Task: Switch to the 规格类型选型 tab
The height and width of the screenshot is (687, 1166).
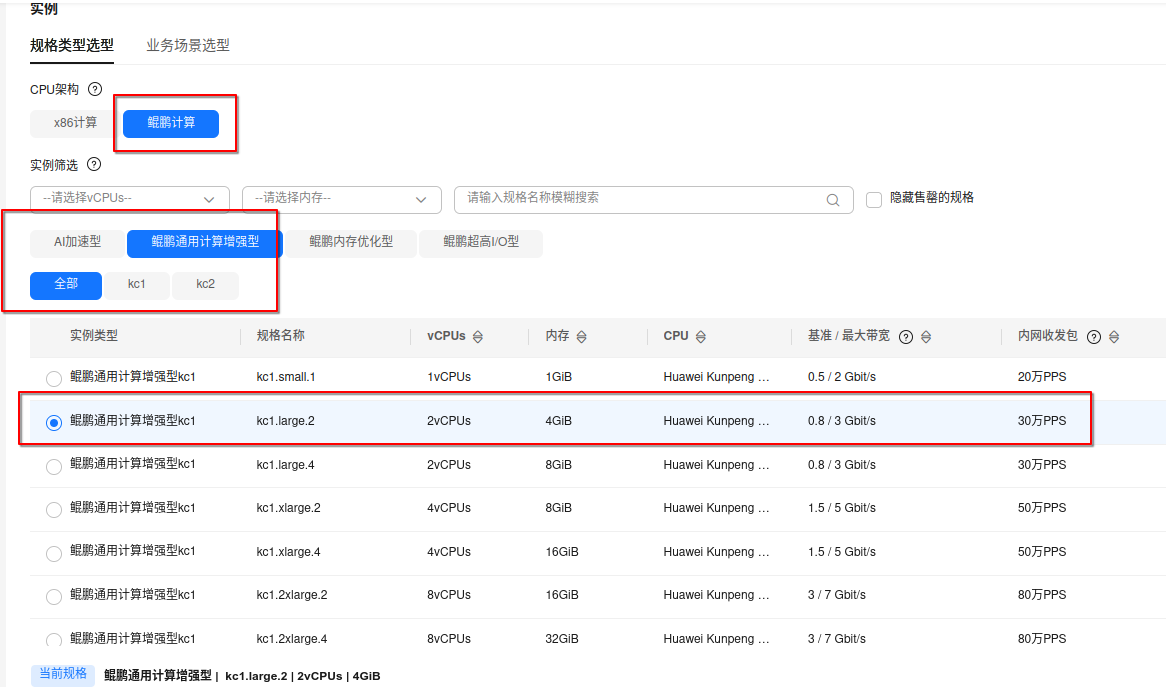Action: (x=71, y=45)
